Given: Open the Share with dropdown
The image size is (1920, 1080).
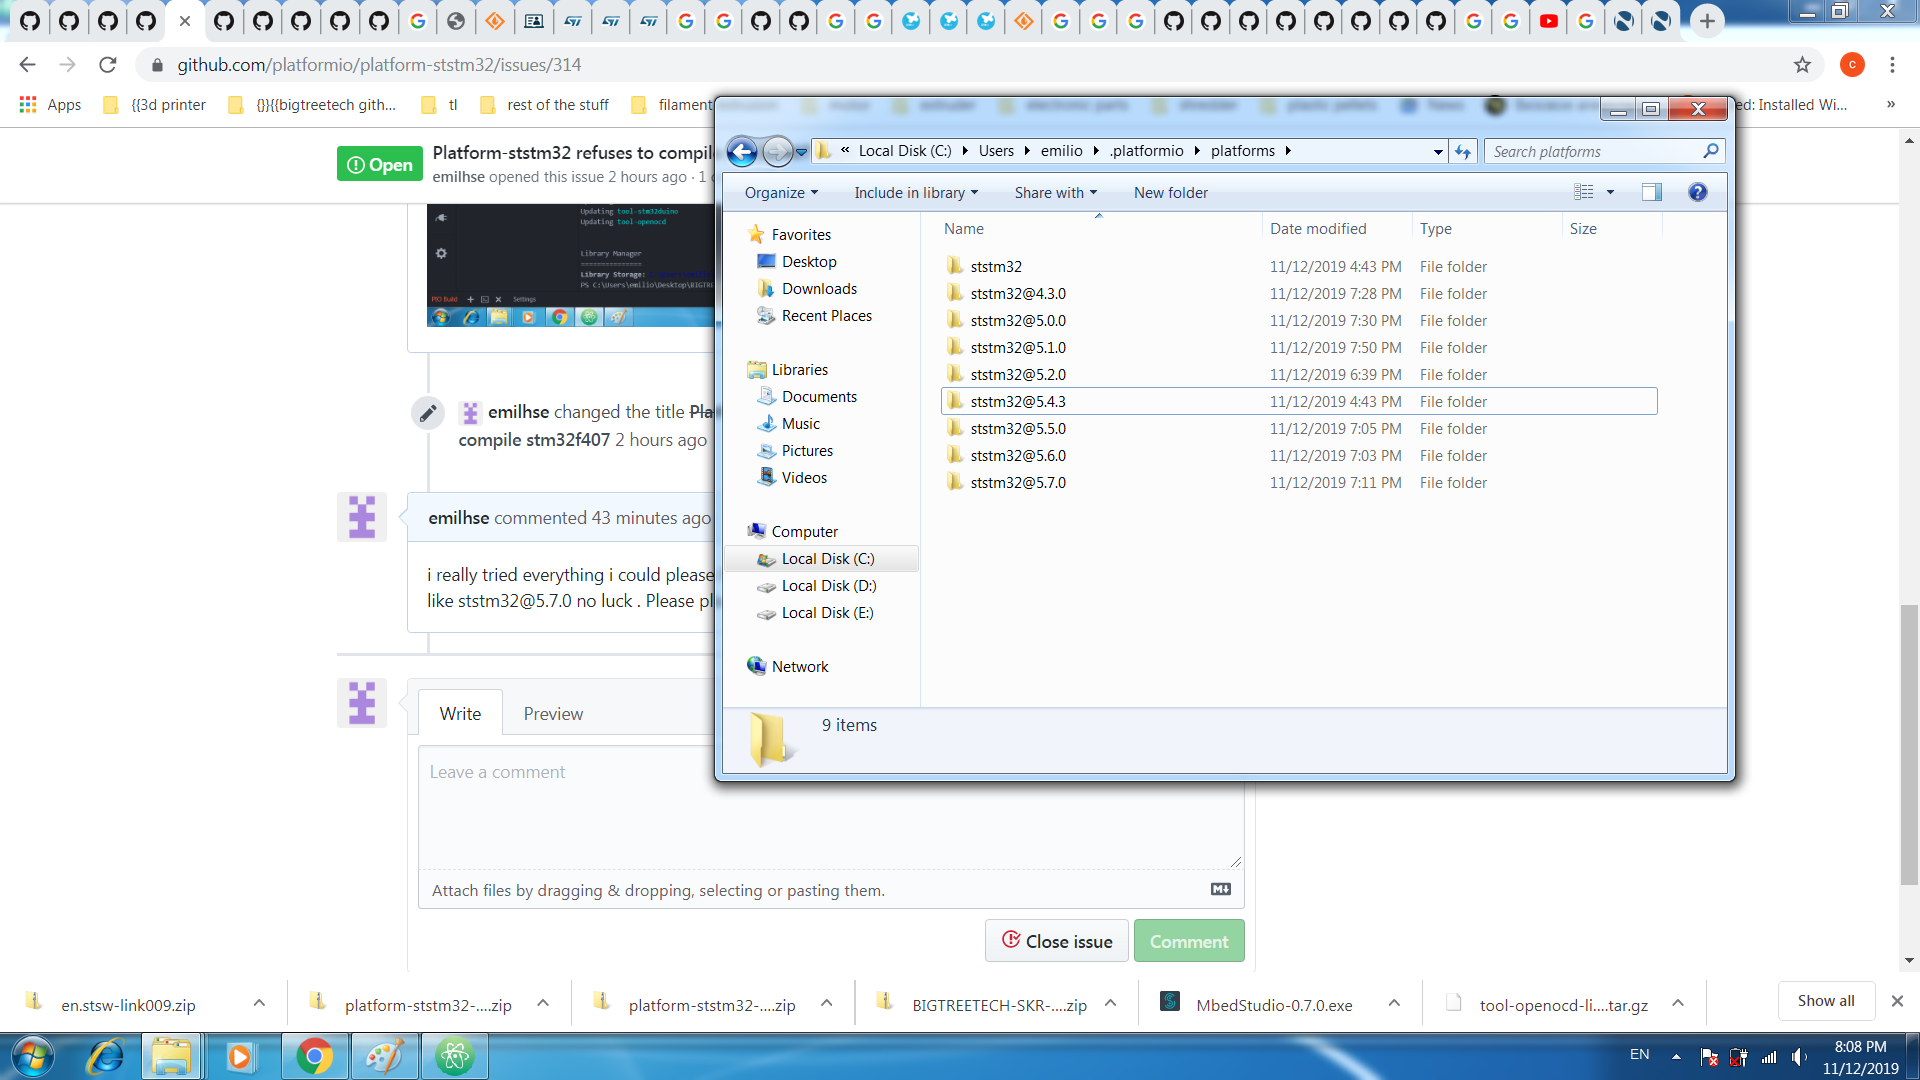Looking at the screenshot, I should click(x=1054, y=192).
